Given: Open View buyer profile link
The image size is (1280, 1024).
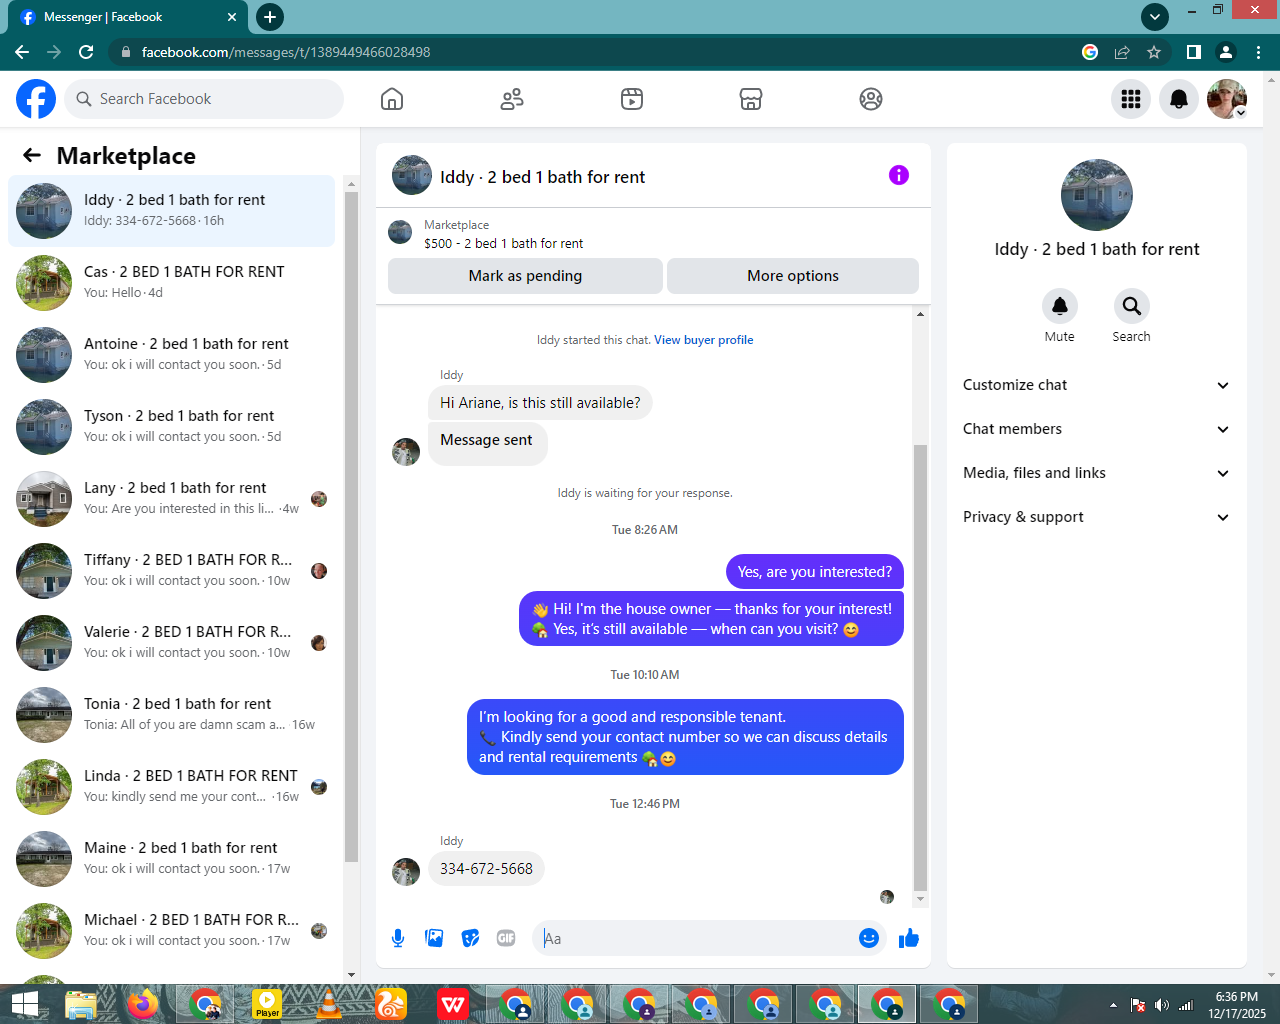Looking at the screenshot, I should click(704, 340).
